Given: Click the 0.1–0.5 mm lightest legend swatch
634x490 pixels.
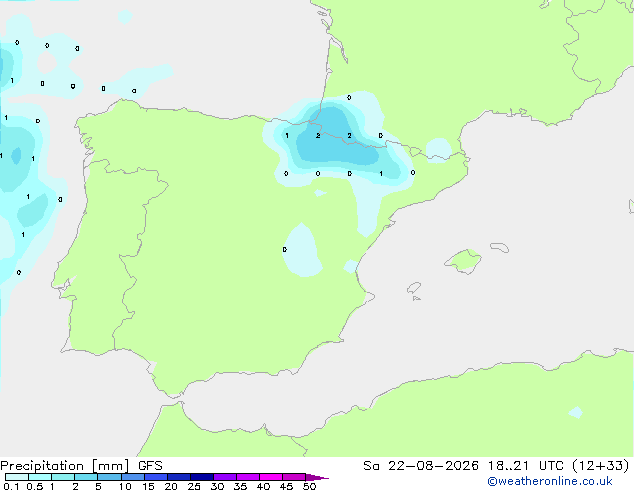Looking at the screenshot, I should tap(17, 477).
